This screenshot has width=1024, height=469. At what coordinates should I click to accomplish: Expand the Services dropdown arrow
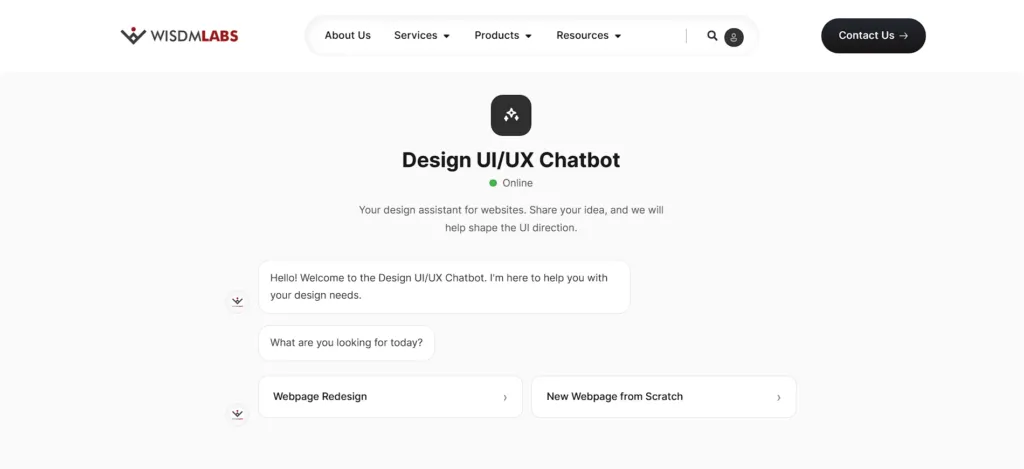[x=447, y=36]
